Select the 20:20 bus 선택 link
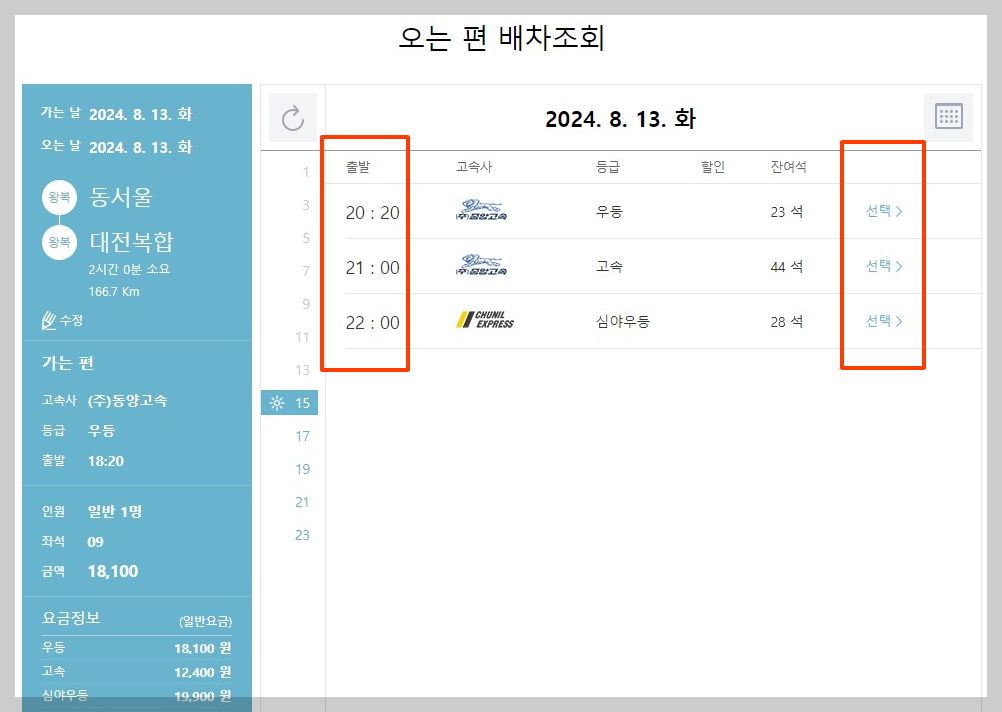This screenshot has width=1002, height=712. tap(884, 211)
